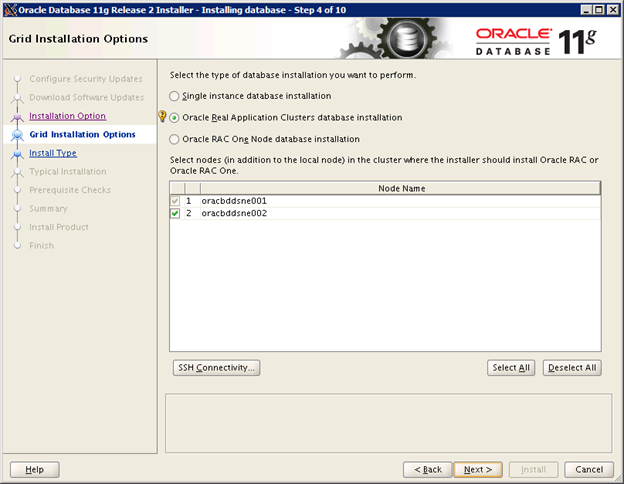Viewport: 624px width, 484px height.
Task: Open SSH Connectivity settings
Action: [216, 368]
